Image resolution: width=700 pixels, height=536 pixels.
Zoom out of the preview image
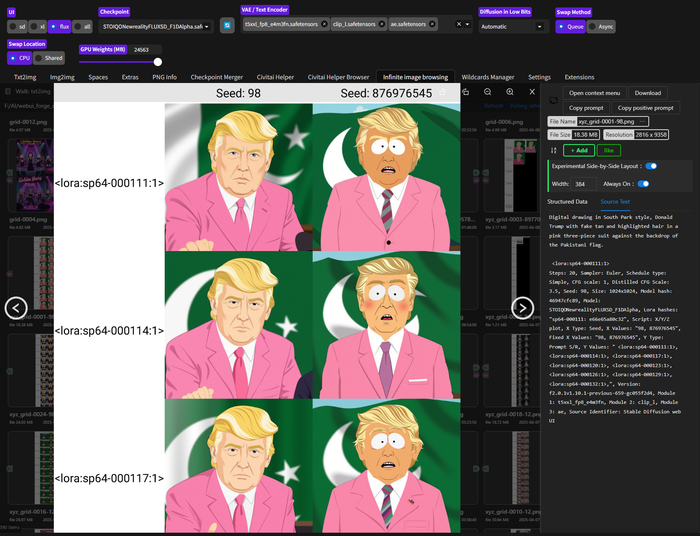(486, 92)
